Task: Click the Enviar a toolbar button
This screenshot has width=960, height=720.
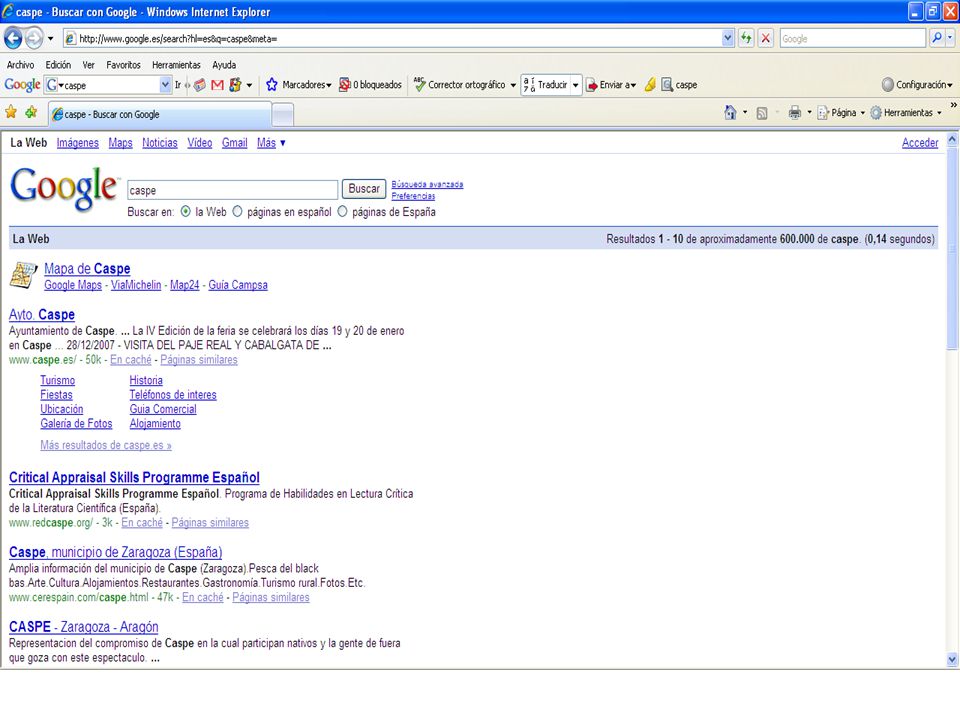Action: coord(612,85)
